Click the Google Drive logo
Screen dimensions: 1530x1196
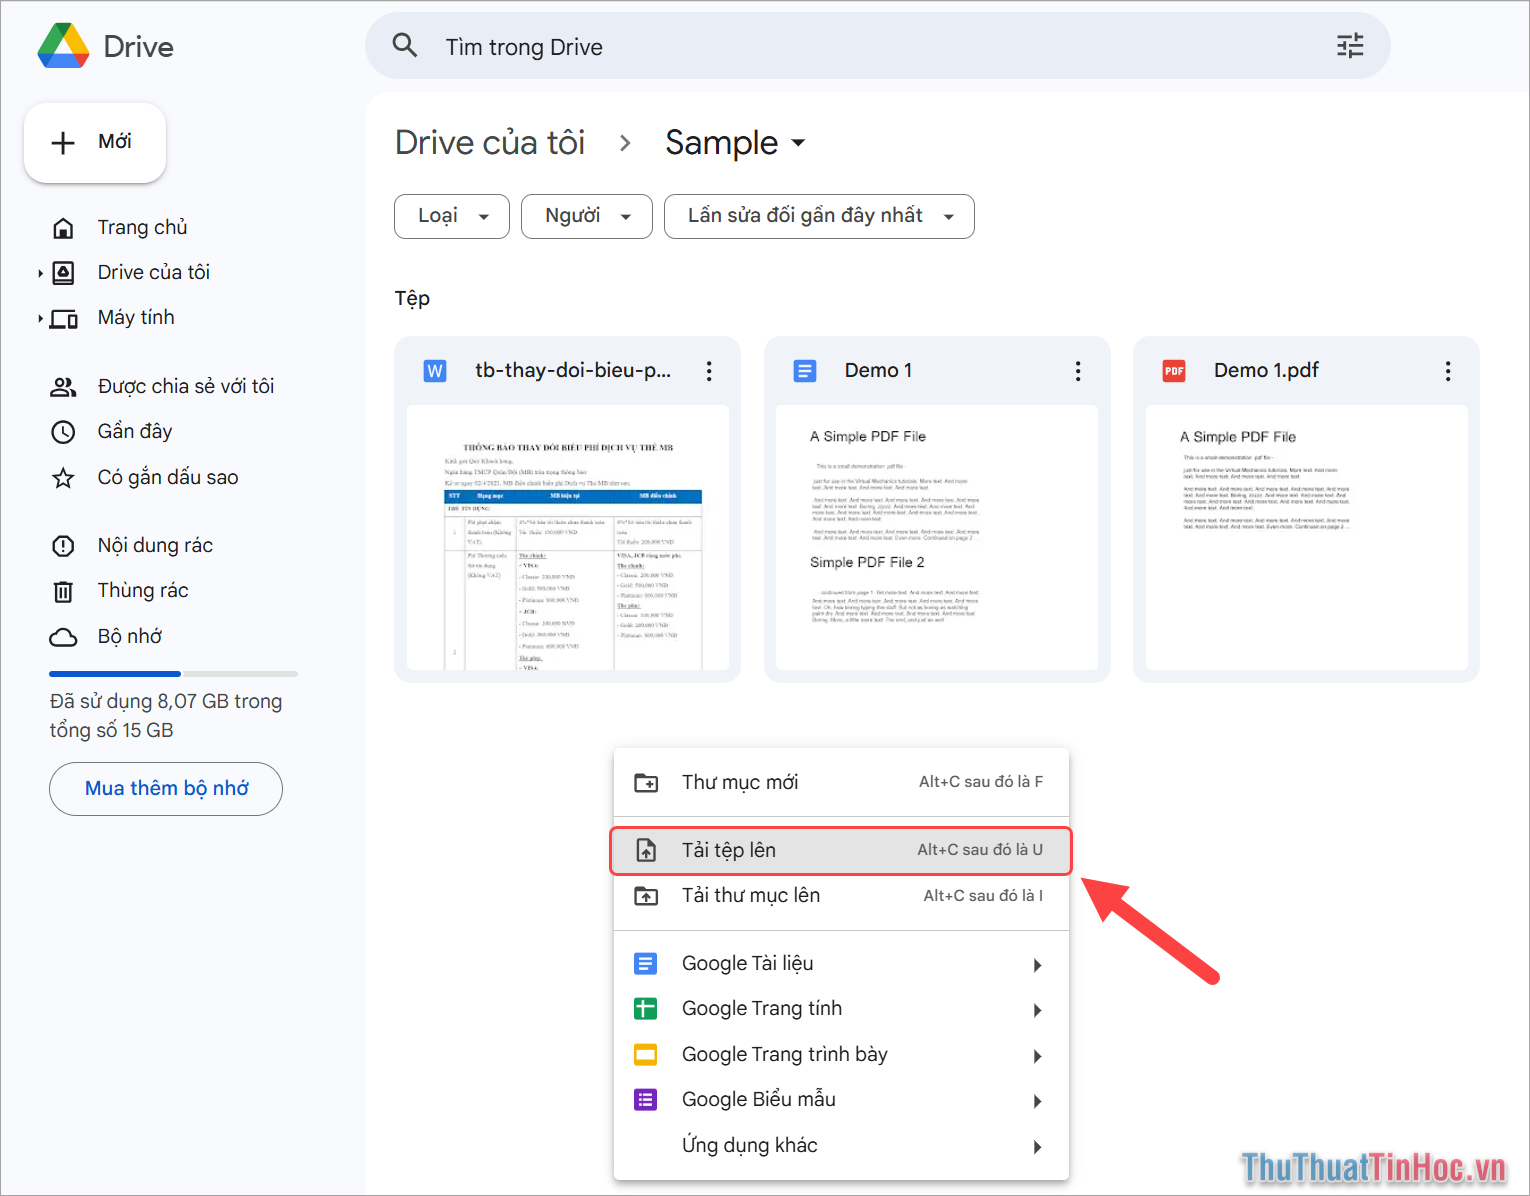click(63, 46)
